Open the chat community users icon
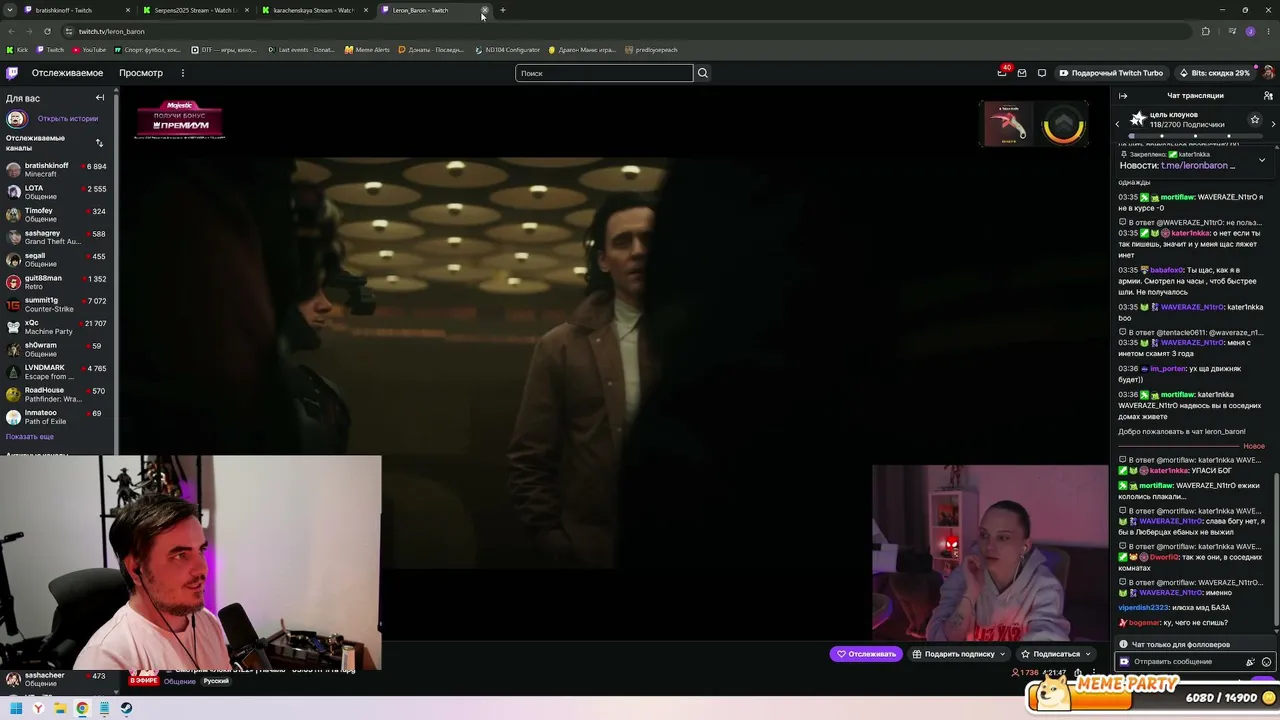 click(x=1268, y=96)
